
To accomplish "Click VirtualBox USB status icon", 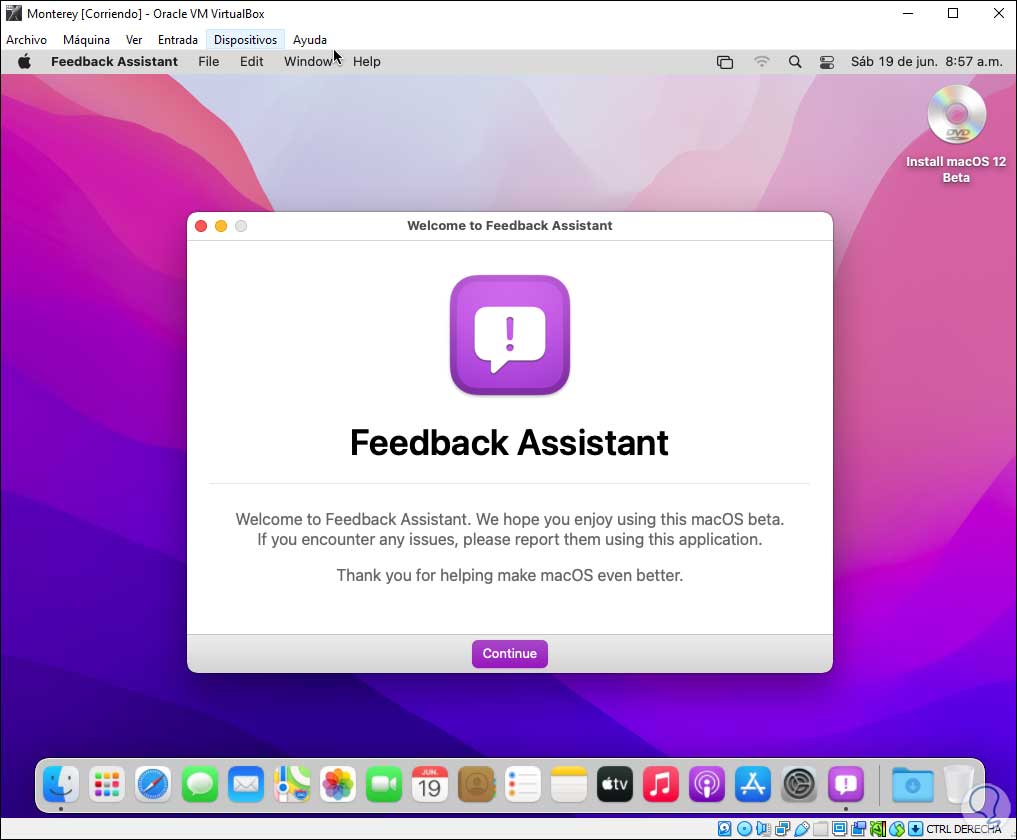I will (802, 828).
